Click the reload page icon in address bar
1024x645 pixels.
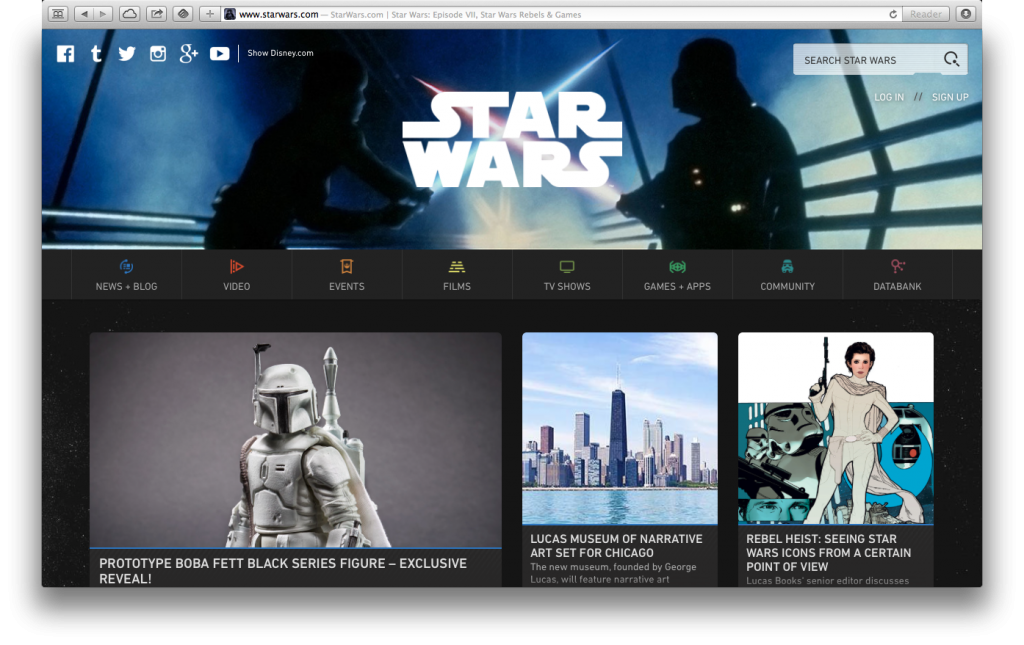point(893,14)
